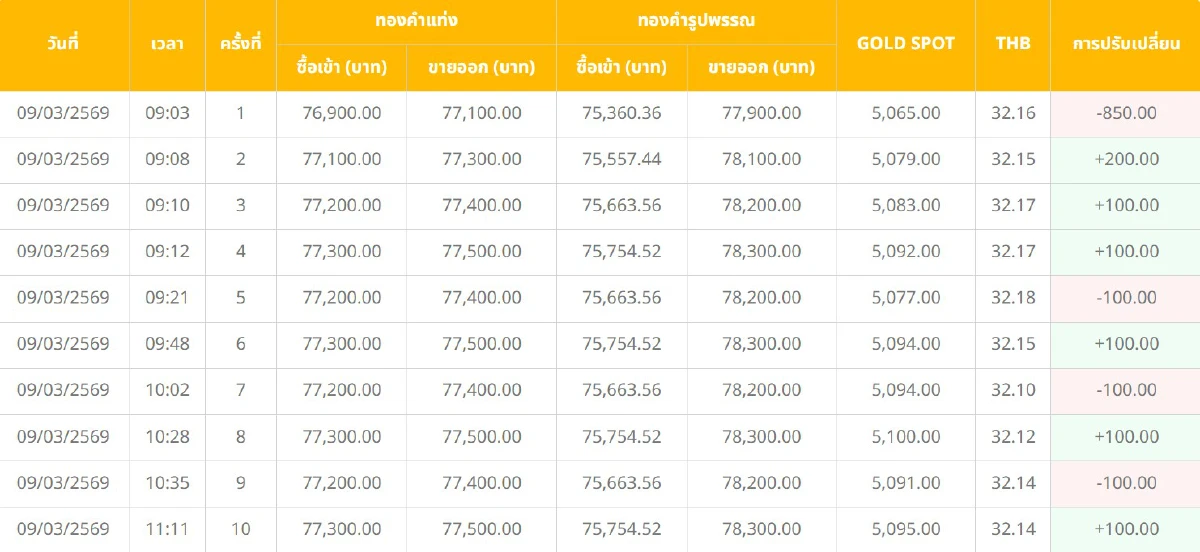The width and height of the screenshot is (1200, 552).
Task: Click the ทองคำรูปพรรณ group header
Action: [x=696, y=20]
